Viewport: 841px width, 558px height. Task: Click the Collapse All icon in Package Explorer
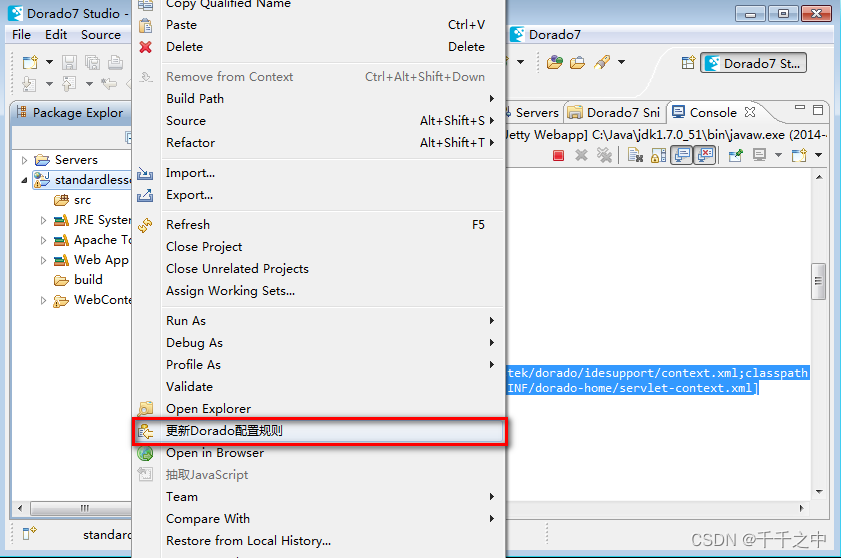129,137
